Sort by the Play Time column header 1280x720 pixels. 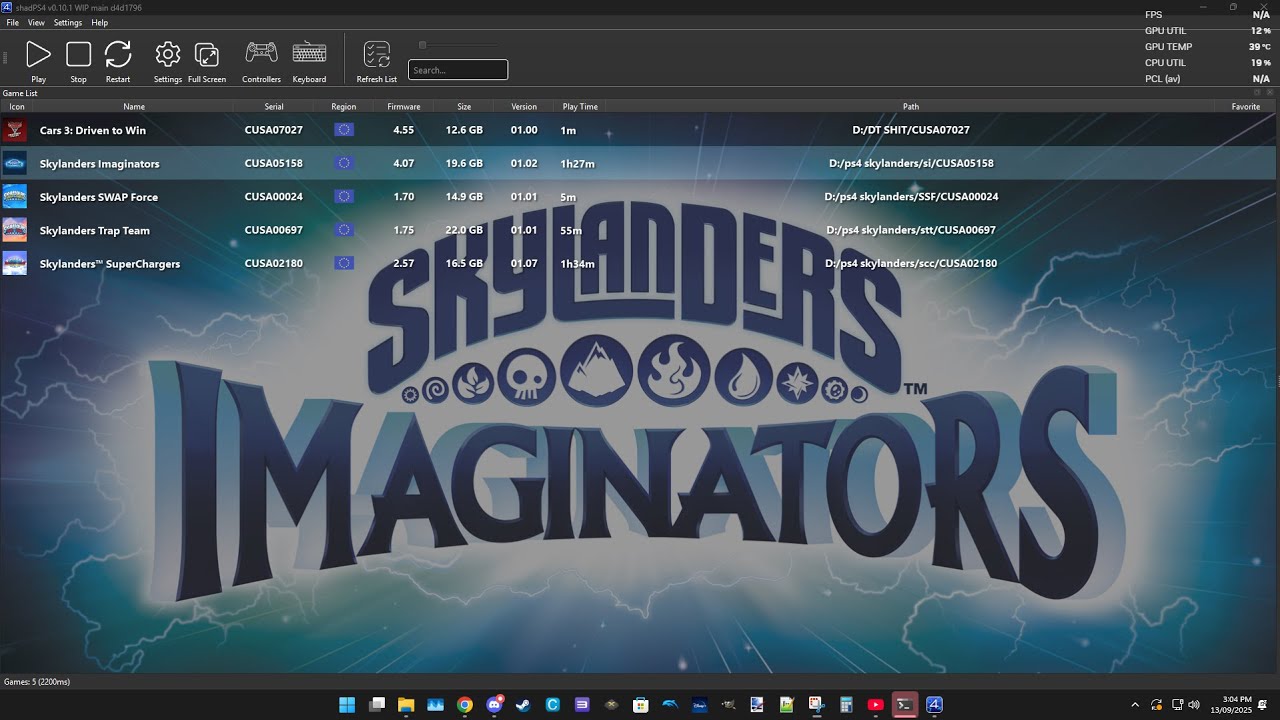tap(580, 106)
